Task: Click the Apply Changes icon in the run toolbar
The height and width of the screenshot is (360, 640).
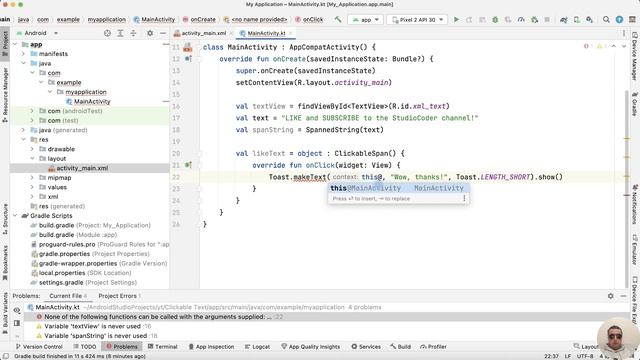Action: [x=469, y=20]
